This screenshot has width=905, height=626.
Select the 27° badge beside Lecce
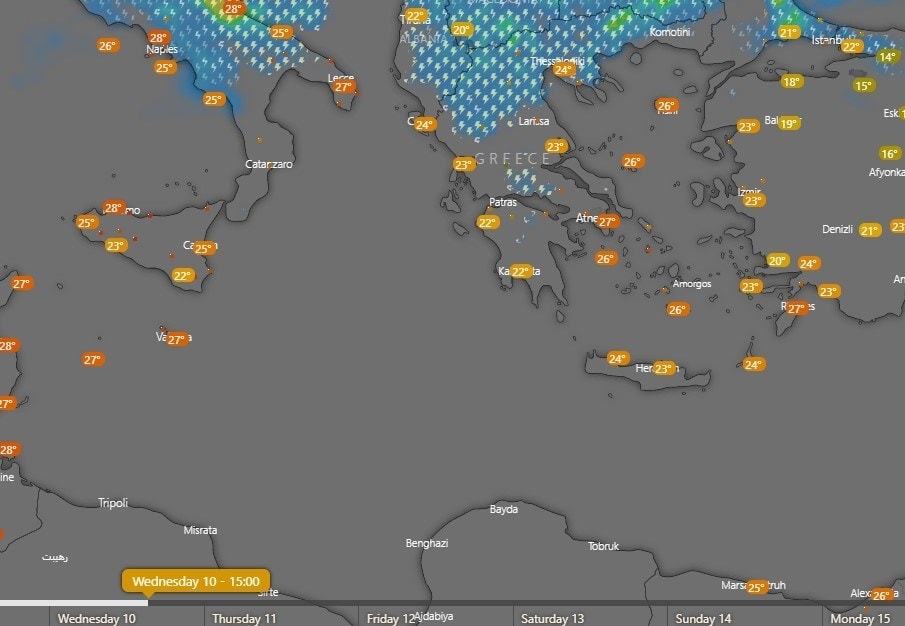tap(343, 87)
